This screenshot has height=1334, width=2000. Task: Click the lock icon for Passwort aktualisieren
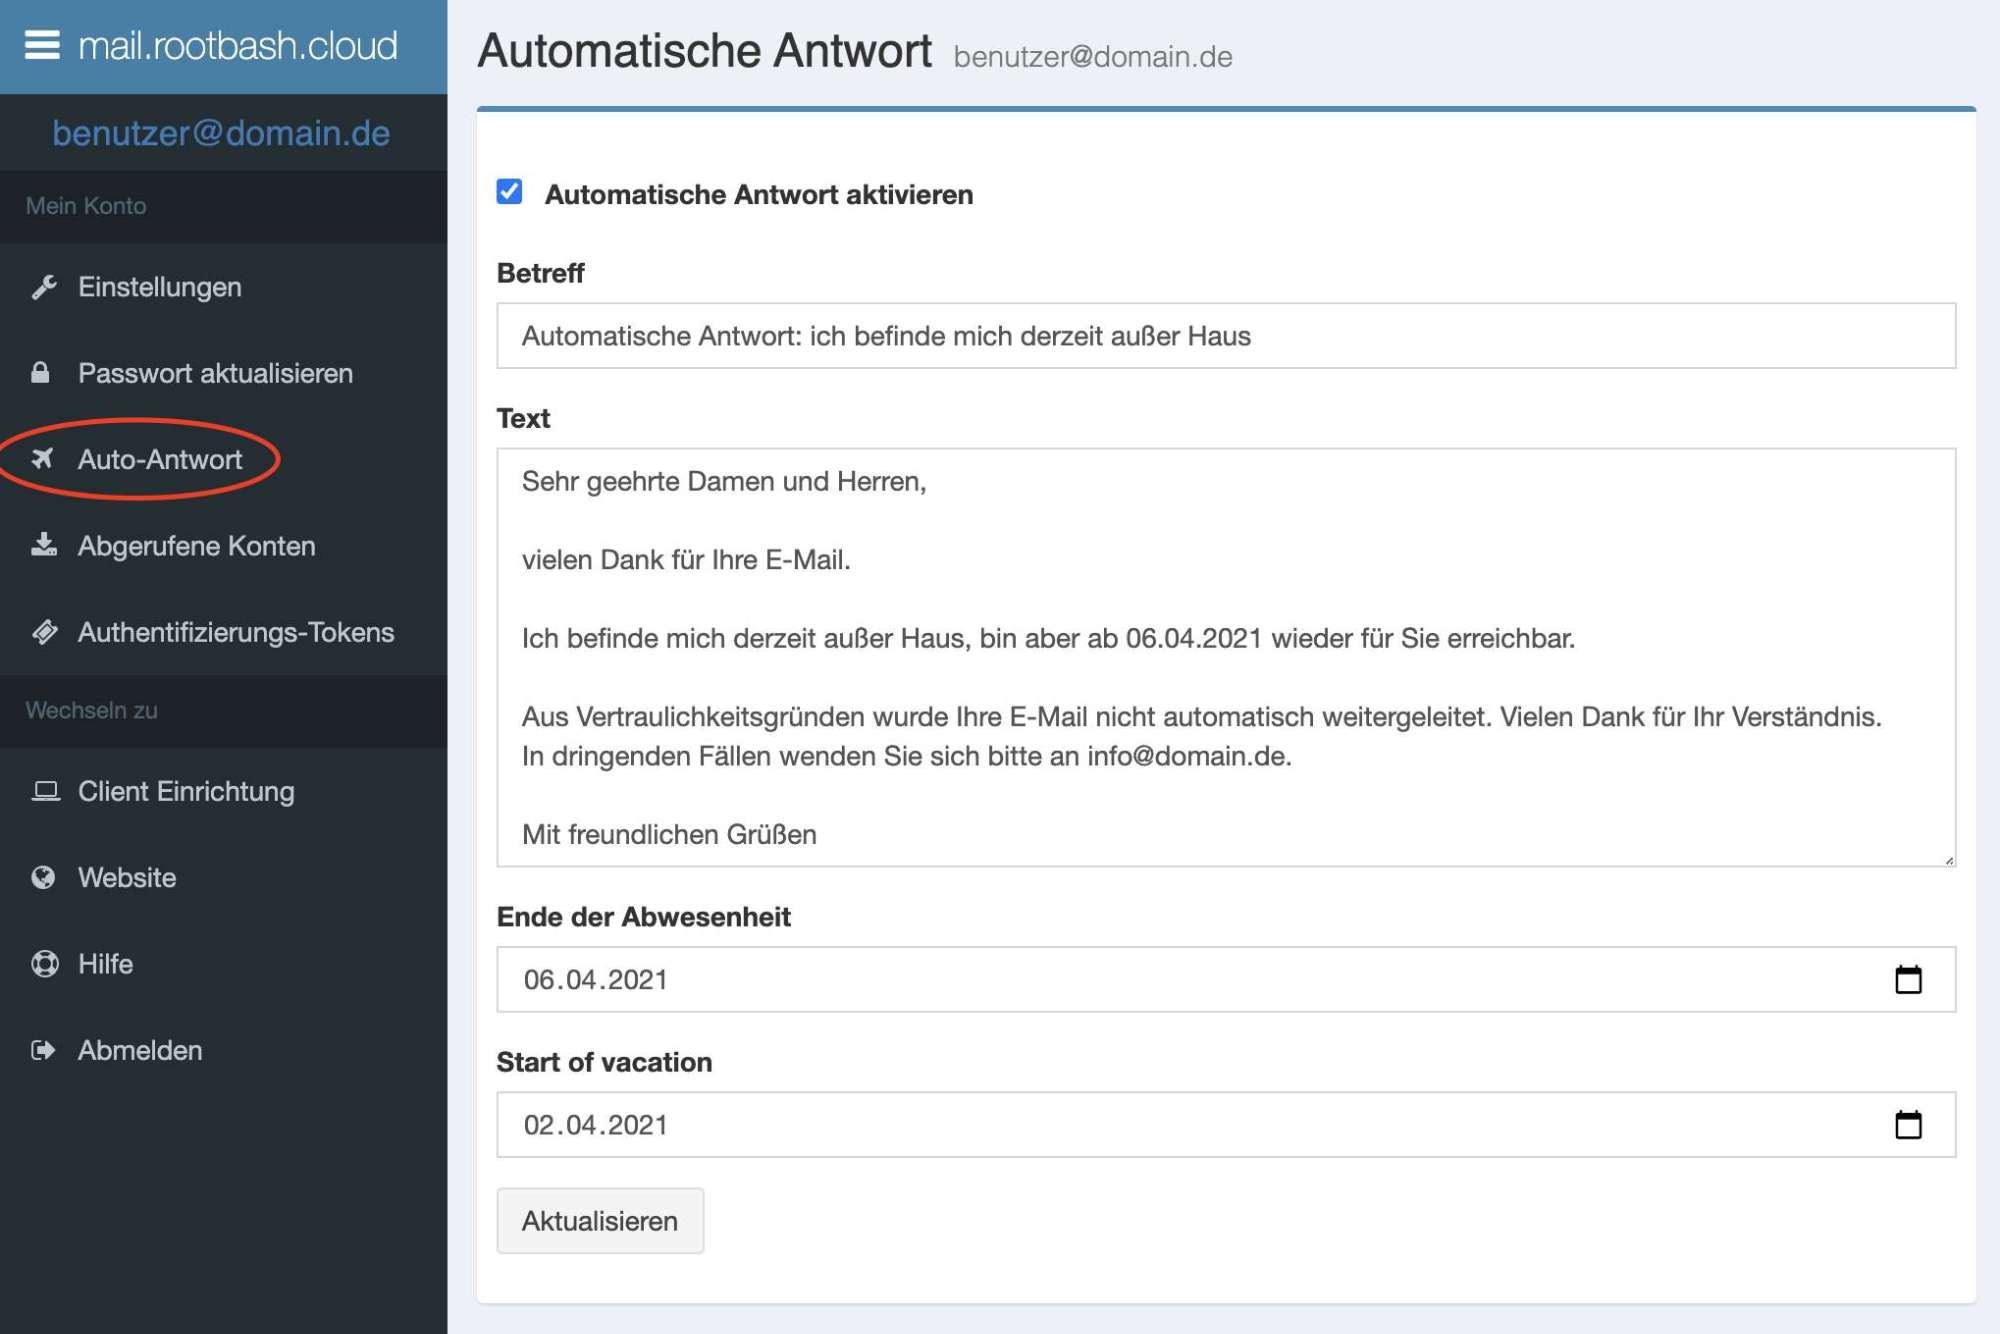pos(40,373)
